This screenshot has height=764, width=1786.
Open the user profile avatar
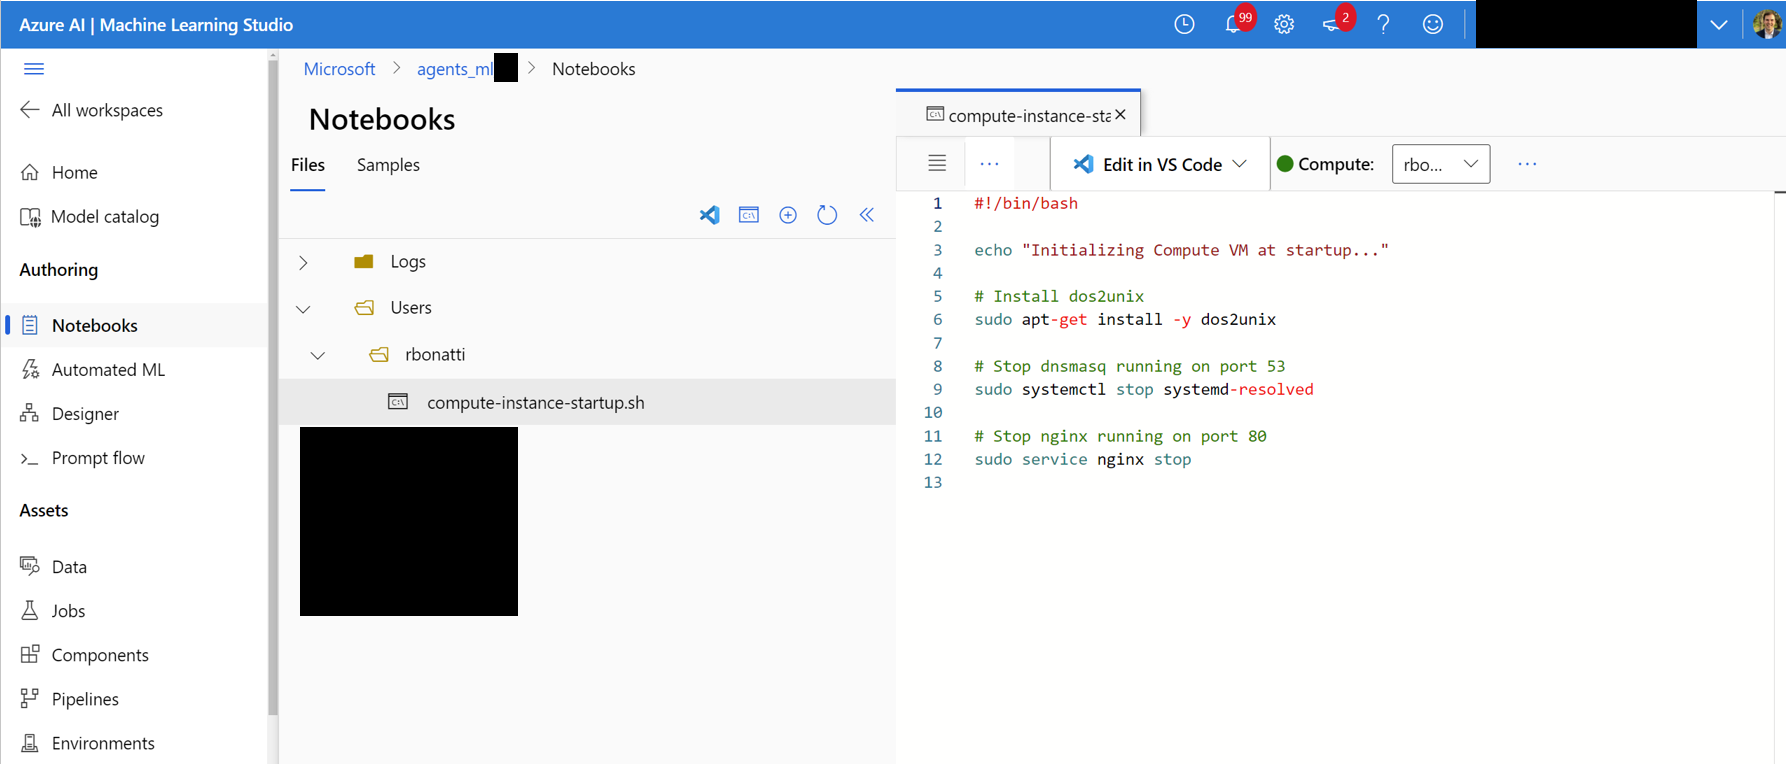(1766, 25)
